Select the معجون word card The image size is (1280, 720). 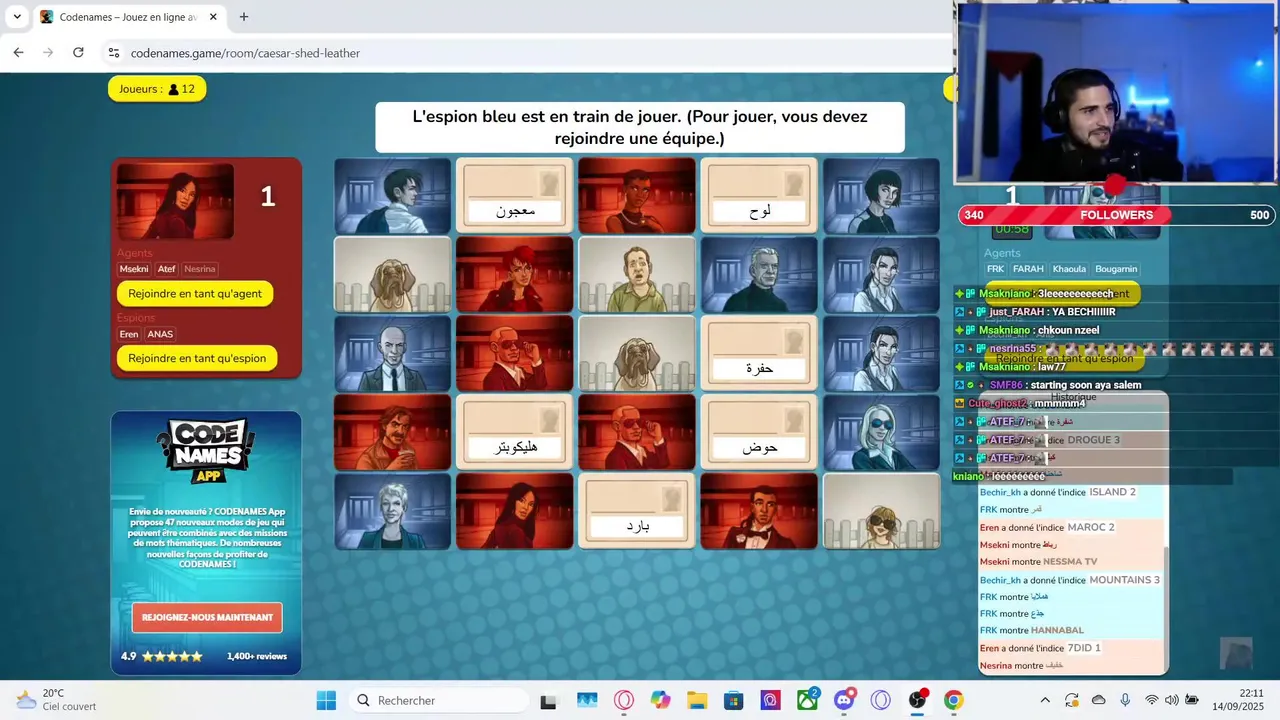pyautogui.click(x=515, y=195)
